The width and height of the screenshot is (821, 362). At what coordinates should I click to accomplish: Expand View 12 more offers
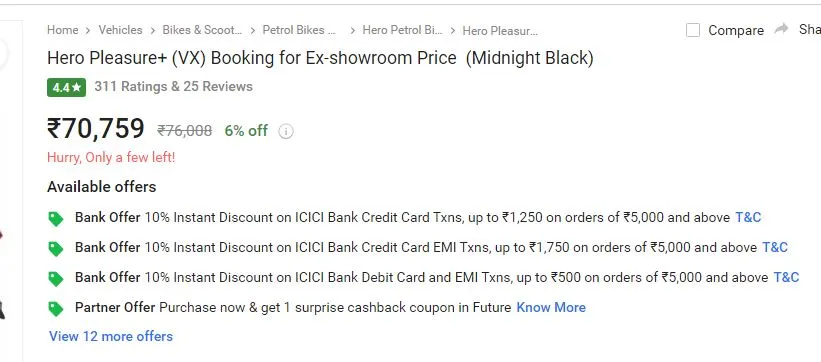[x=111, y=336]
